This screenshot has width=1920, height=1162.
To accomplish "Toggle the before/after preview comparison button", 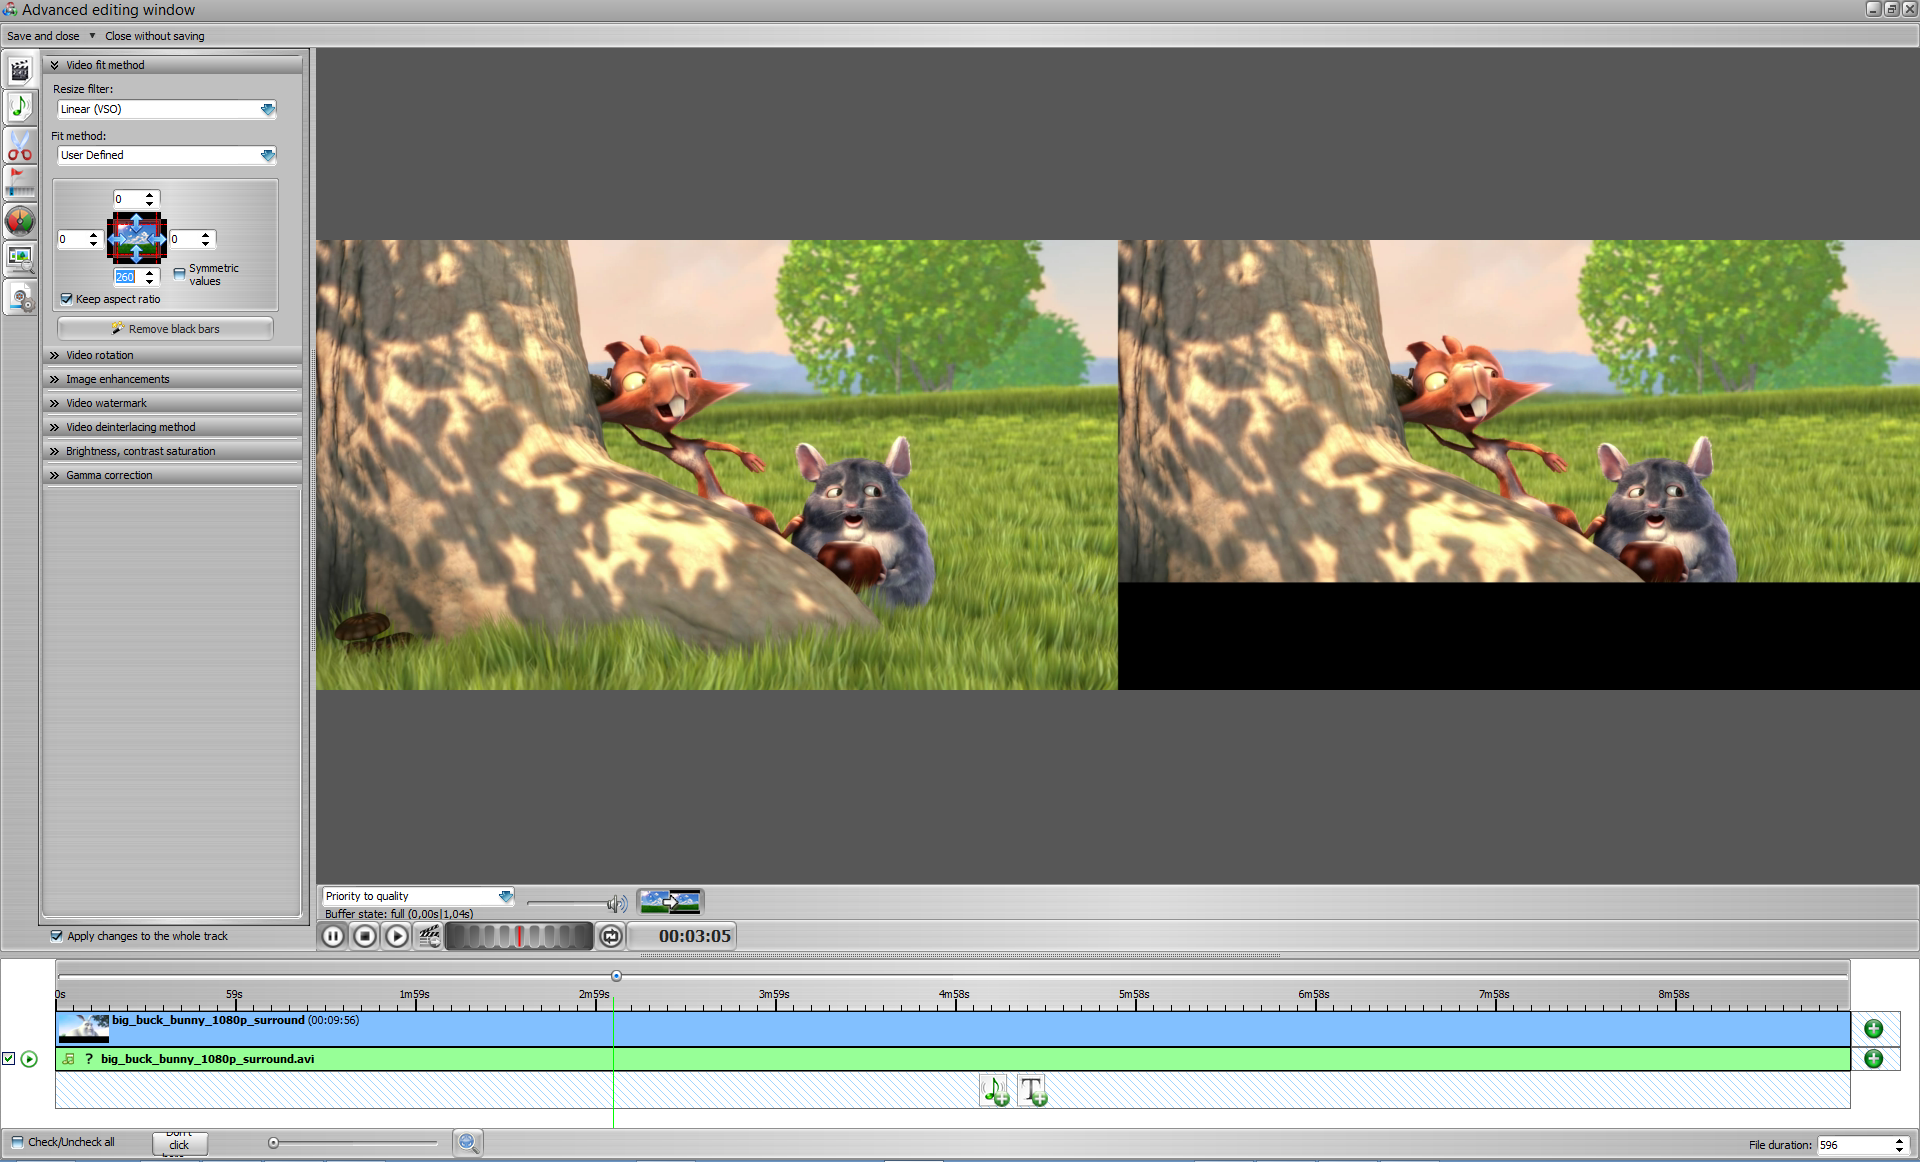I will click(671, 902).
